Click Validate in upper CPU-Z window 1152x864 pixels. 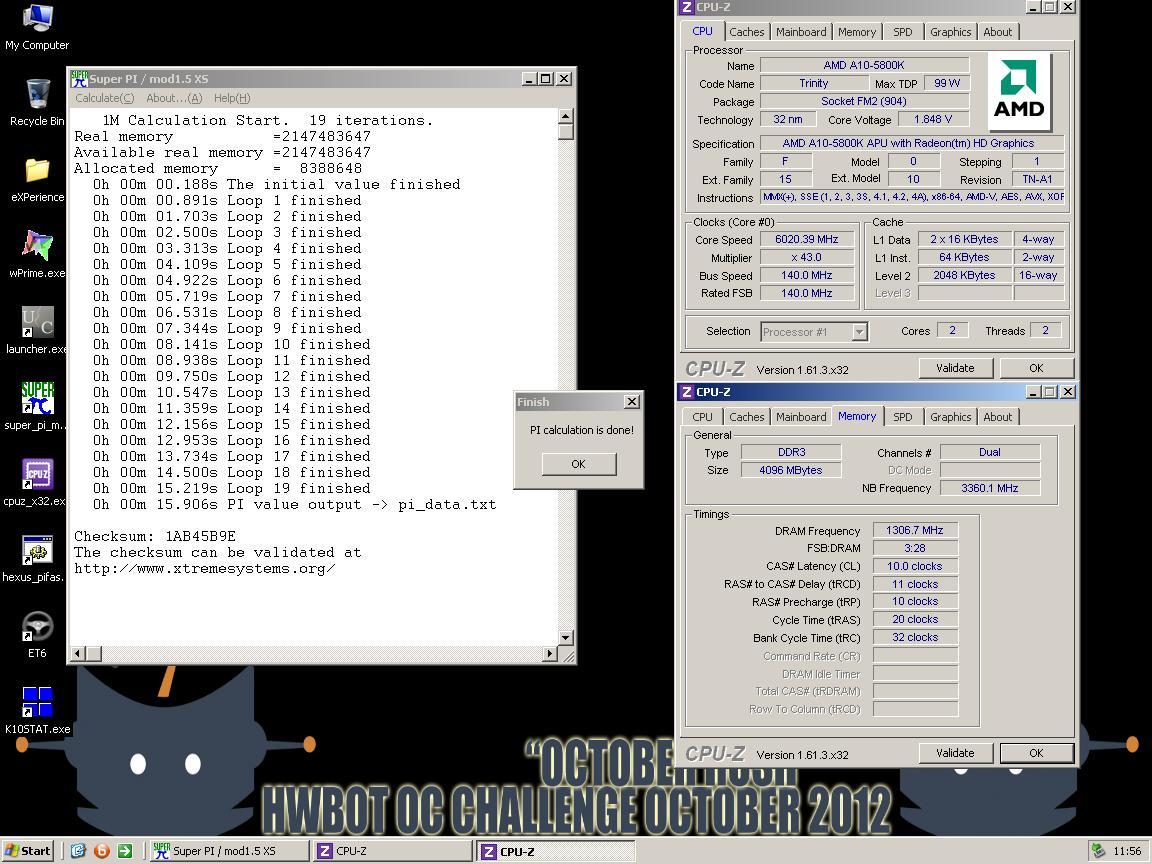tap(955, 368)
